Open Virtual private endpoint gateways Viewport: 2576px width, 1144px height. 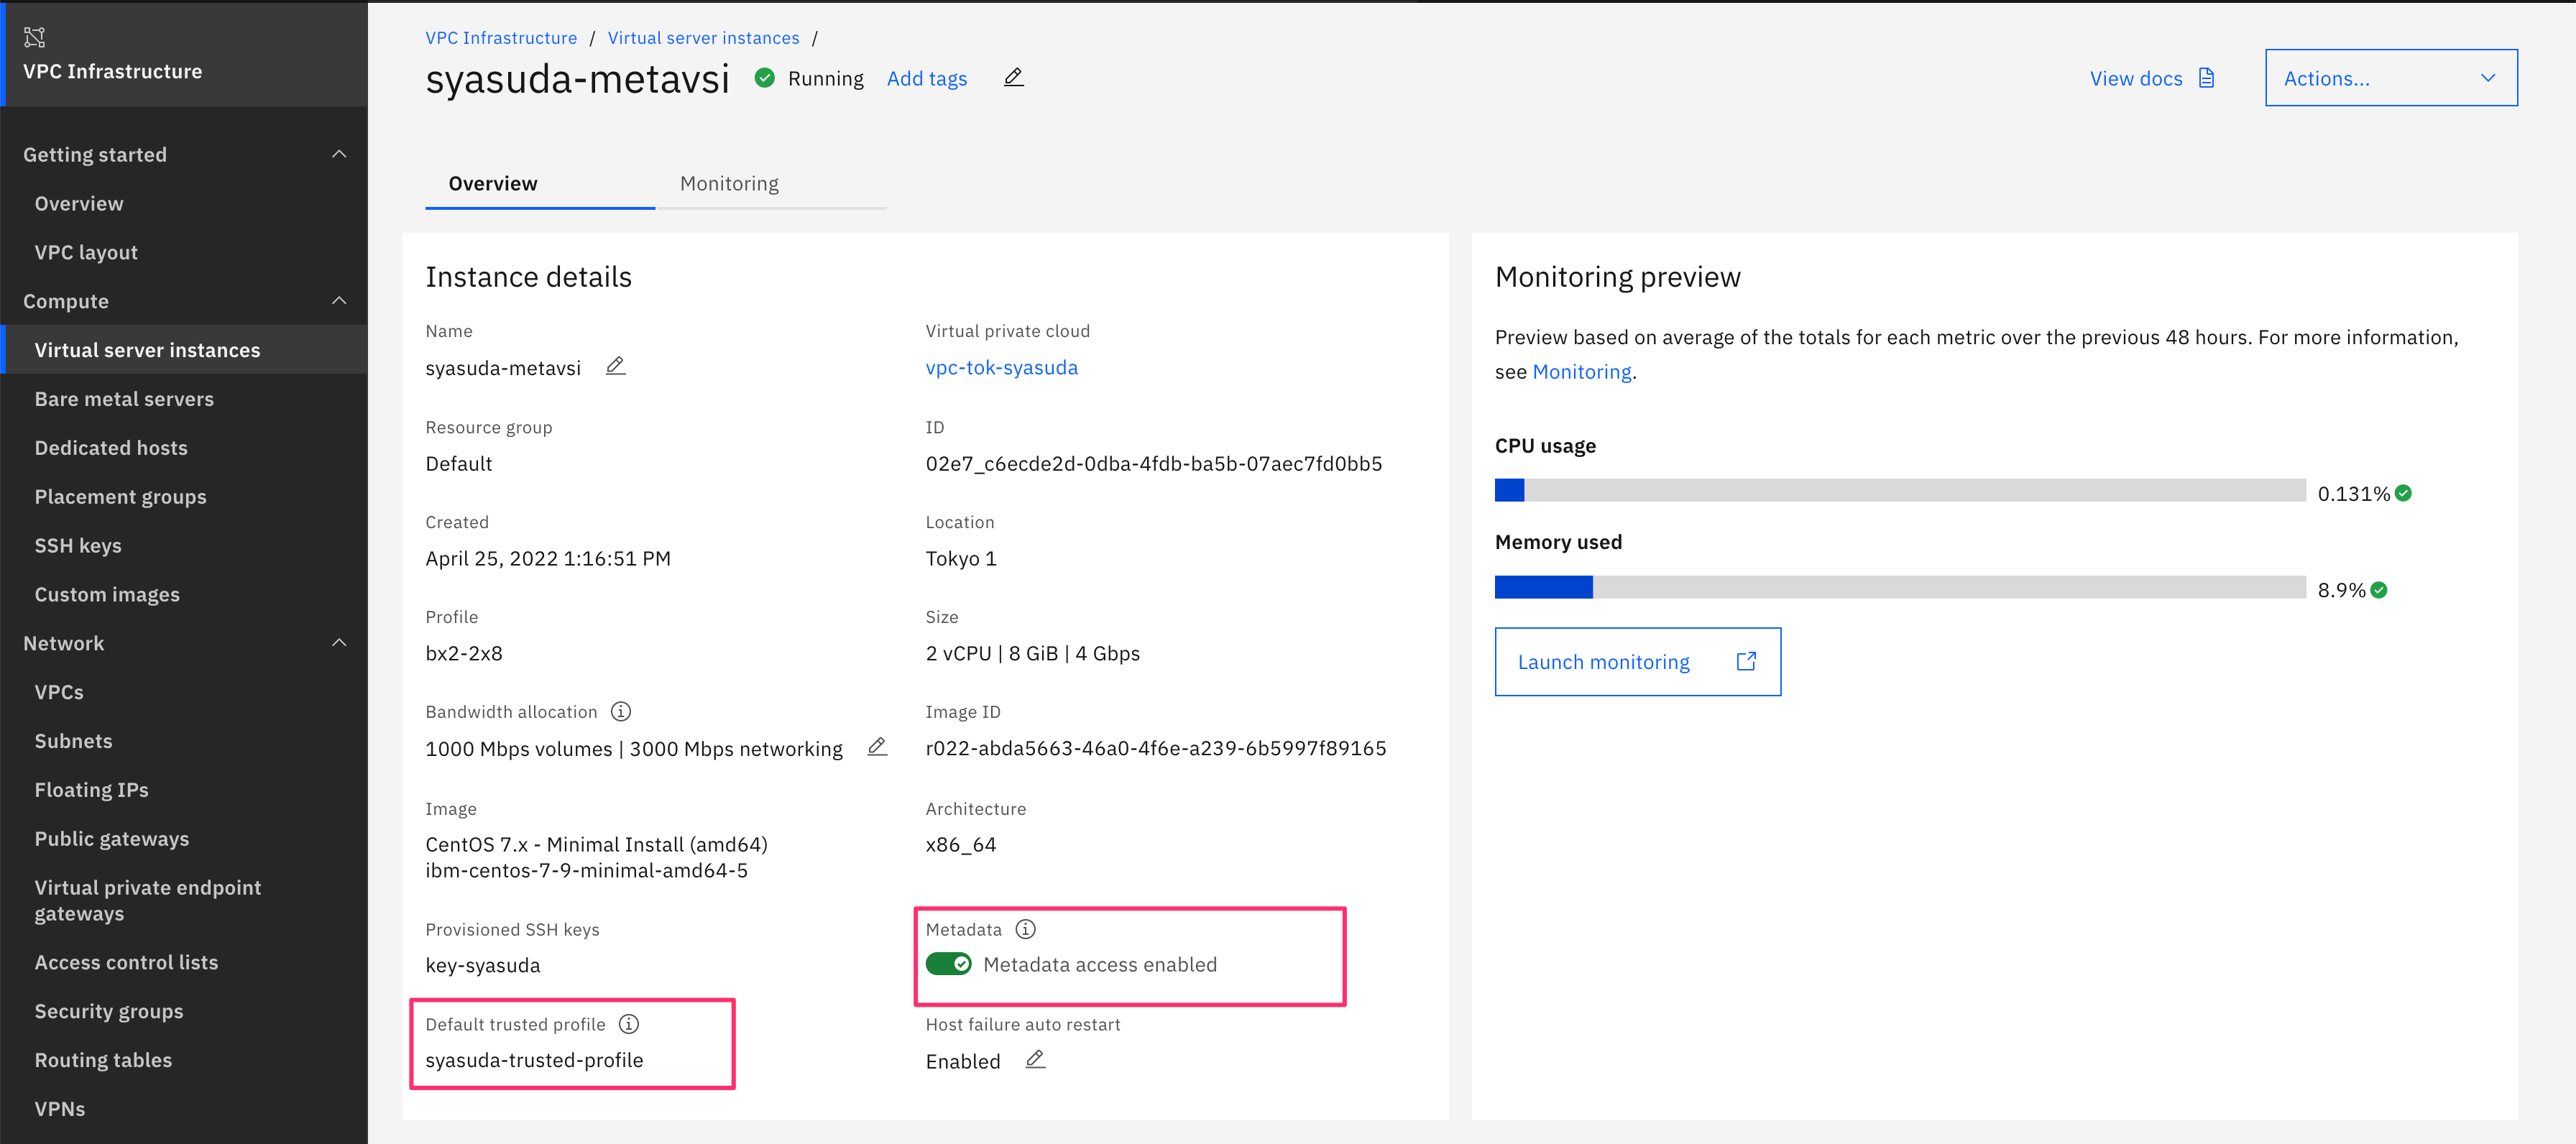click(147, 900)
